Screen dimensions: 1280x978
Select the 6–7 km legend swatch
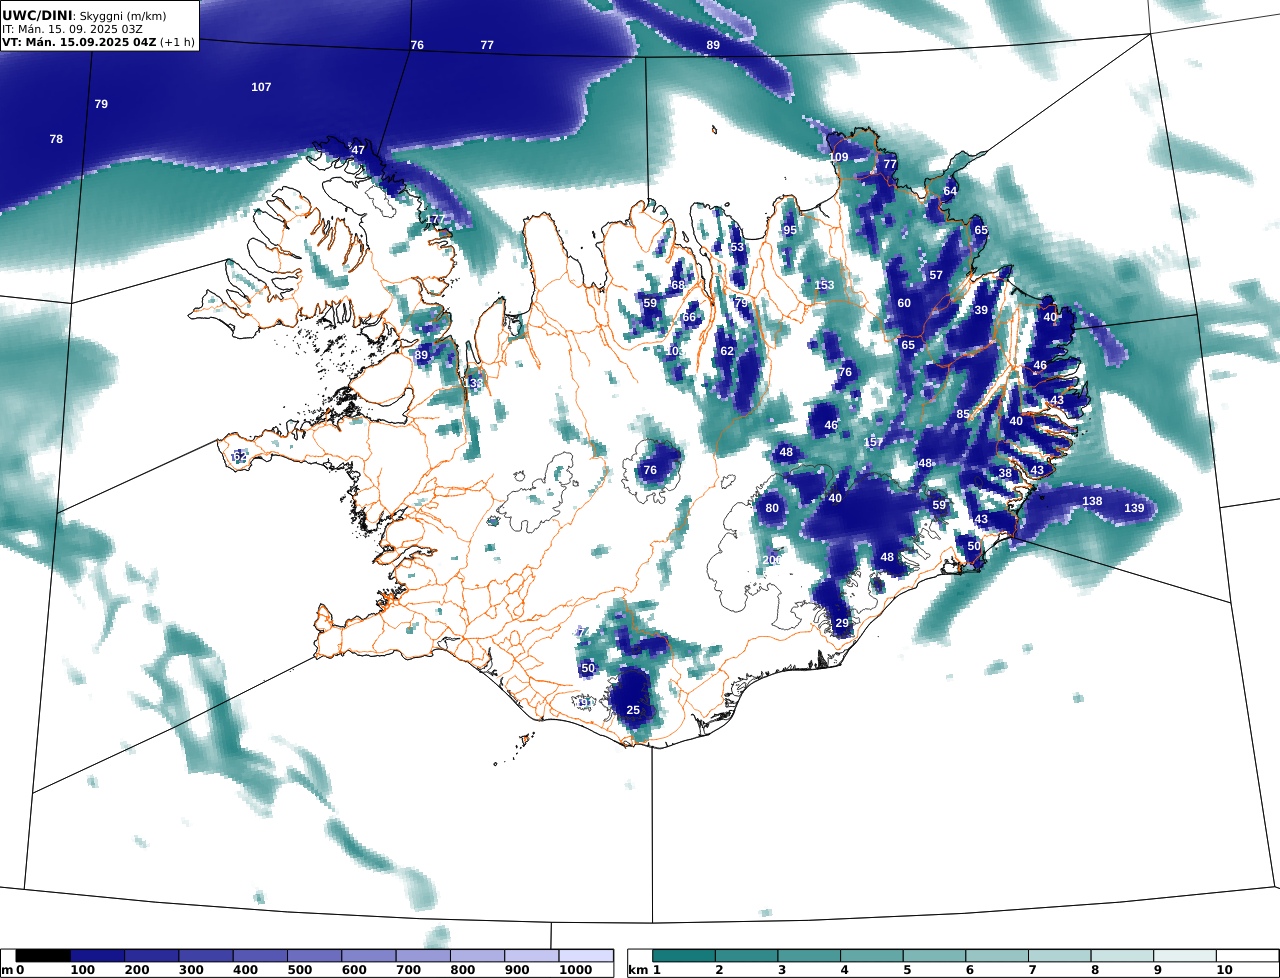point(997,956)
